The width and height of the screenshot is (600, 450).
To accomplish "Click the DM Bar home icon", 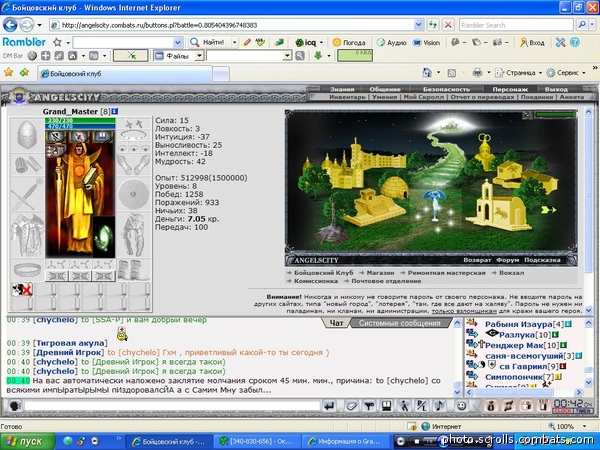I will (72, 56).
